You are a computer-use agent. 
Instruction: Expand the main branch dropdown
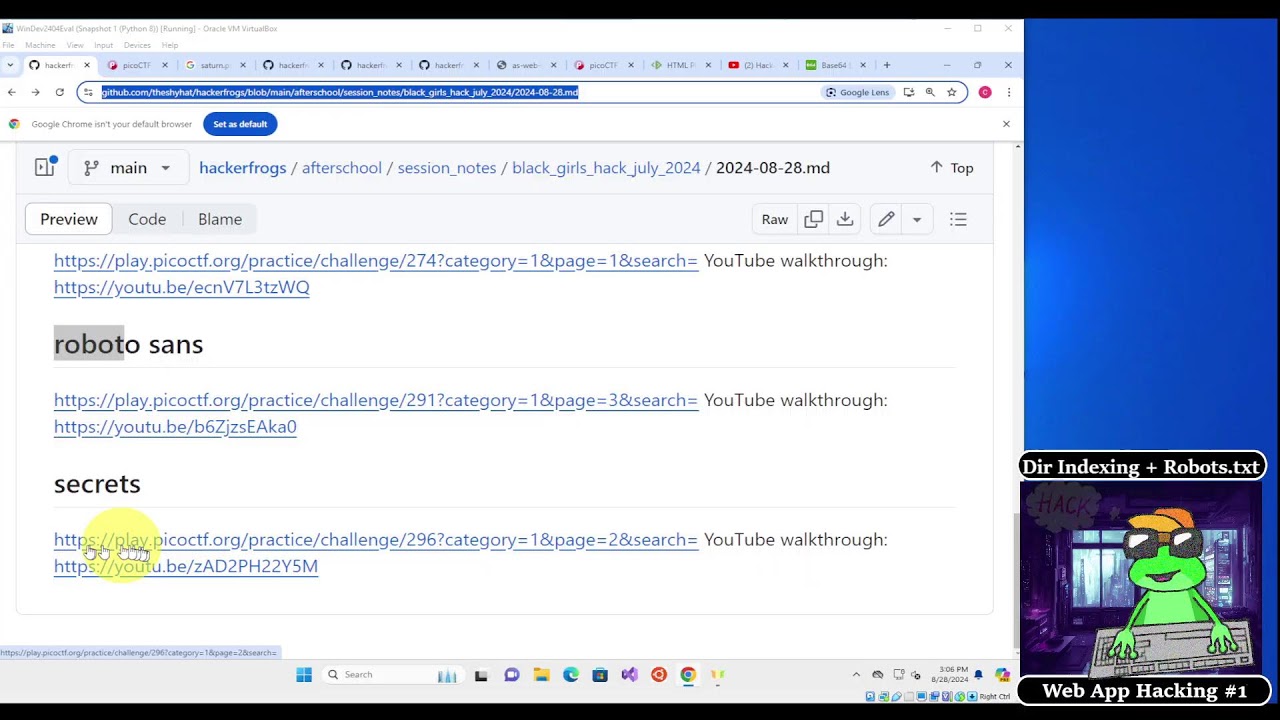pos(128,168)
